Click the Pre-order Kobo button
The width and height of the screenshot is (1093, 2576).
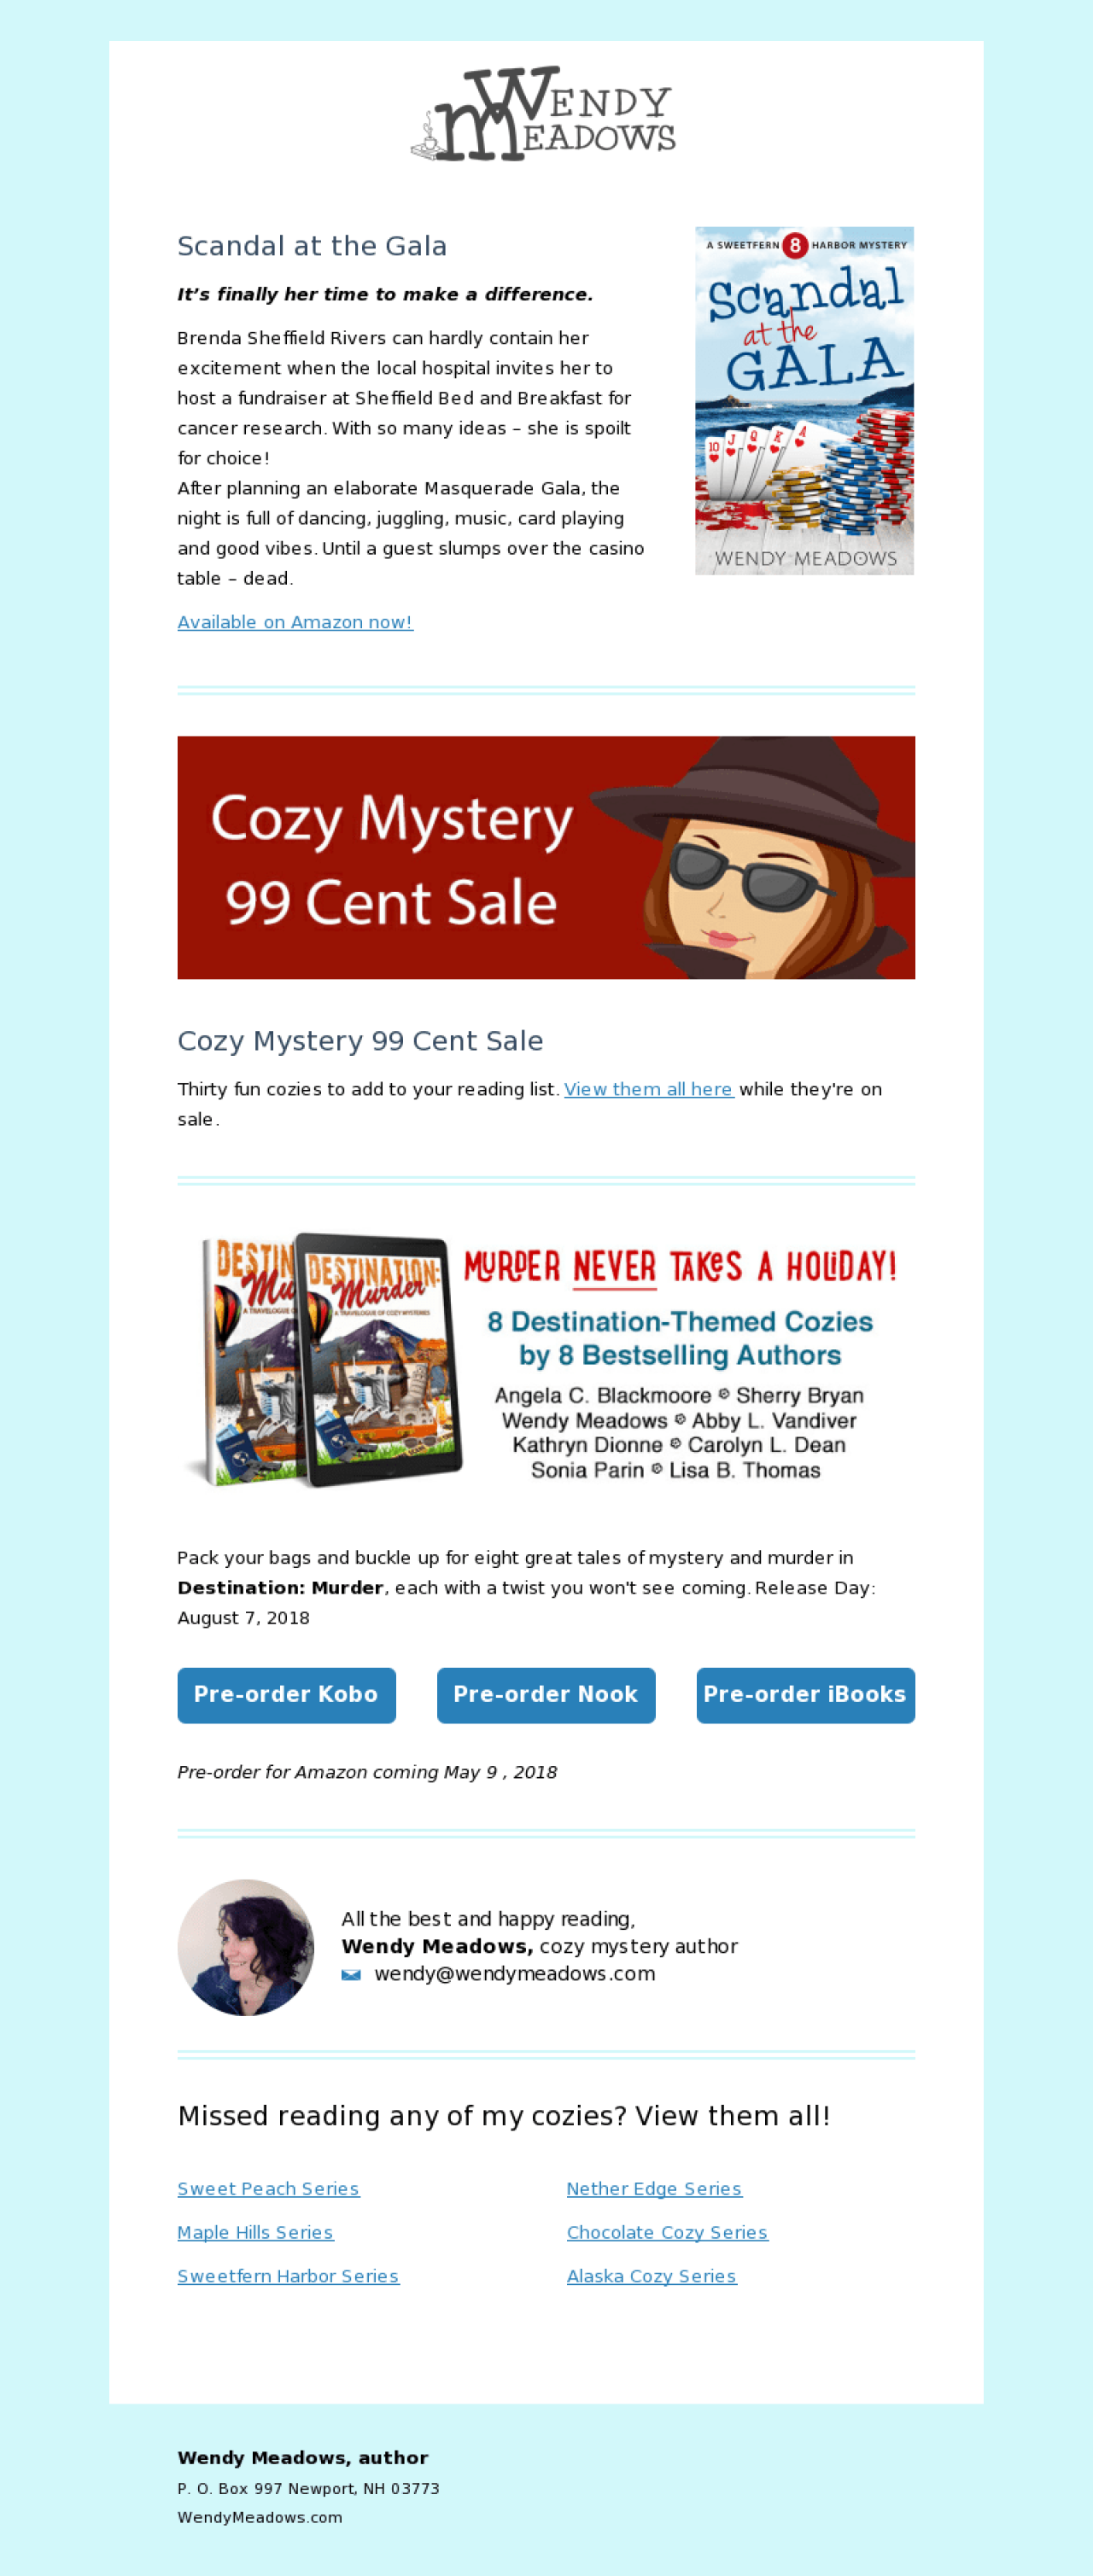[x=287, y=1694]
